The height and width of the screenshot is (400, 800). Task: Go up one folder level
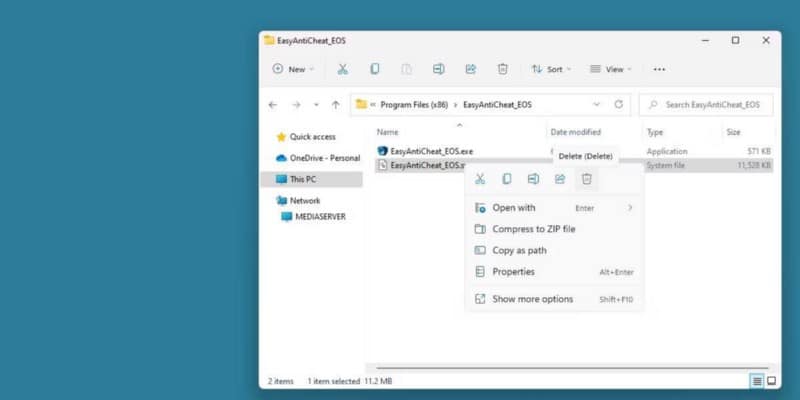tap(335, 105)
